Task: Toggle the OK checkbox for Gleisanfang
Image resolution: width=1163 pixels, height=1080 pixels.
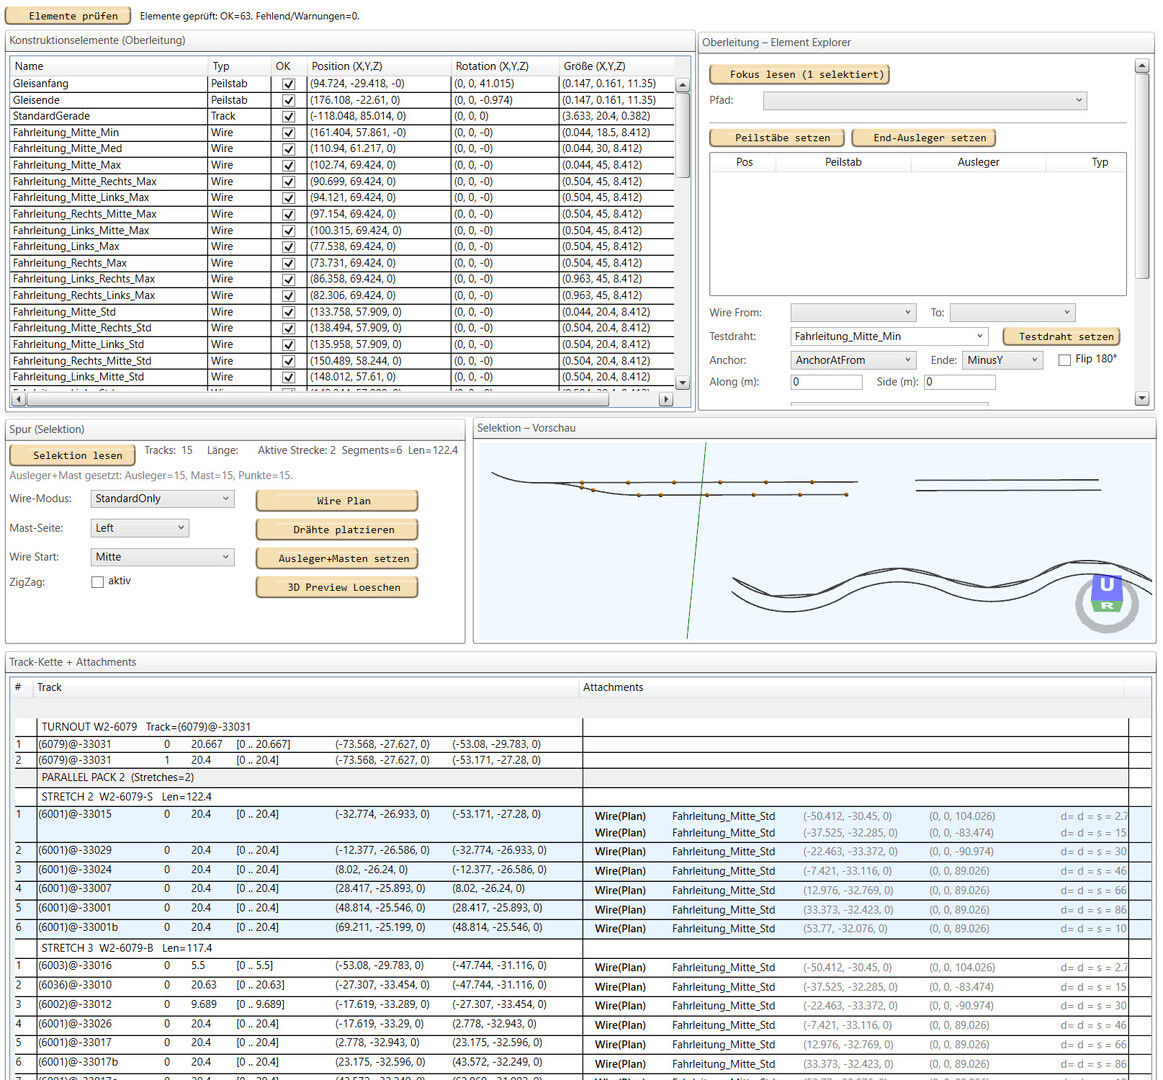Action: click(288, 84)
